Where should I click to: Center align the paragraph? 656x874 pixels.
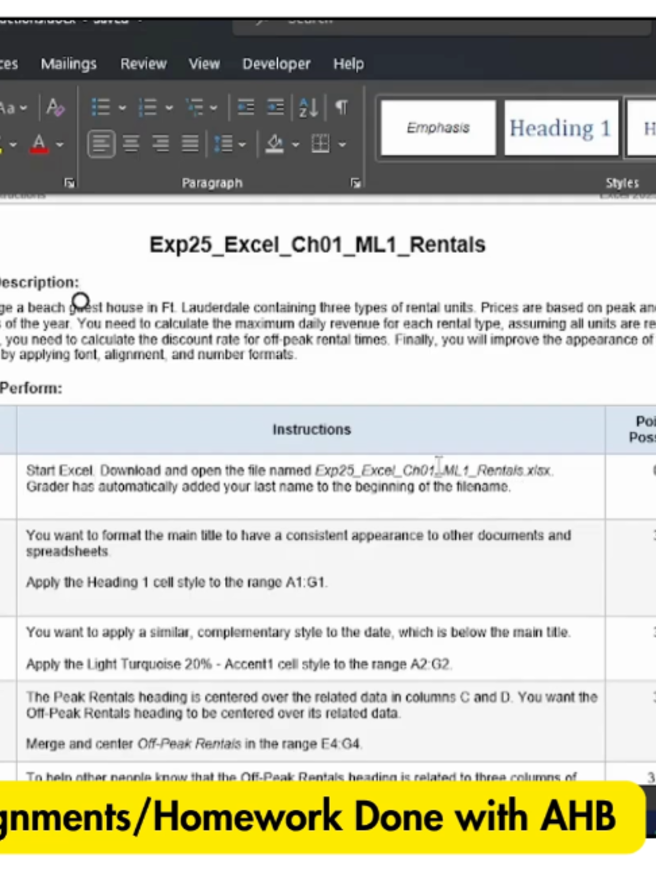pyautogui.click(x=131, y=144)
